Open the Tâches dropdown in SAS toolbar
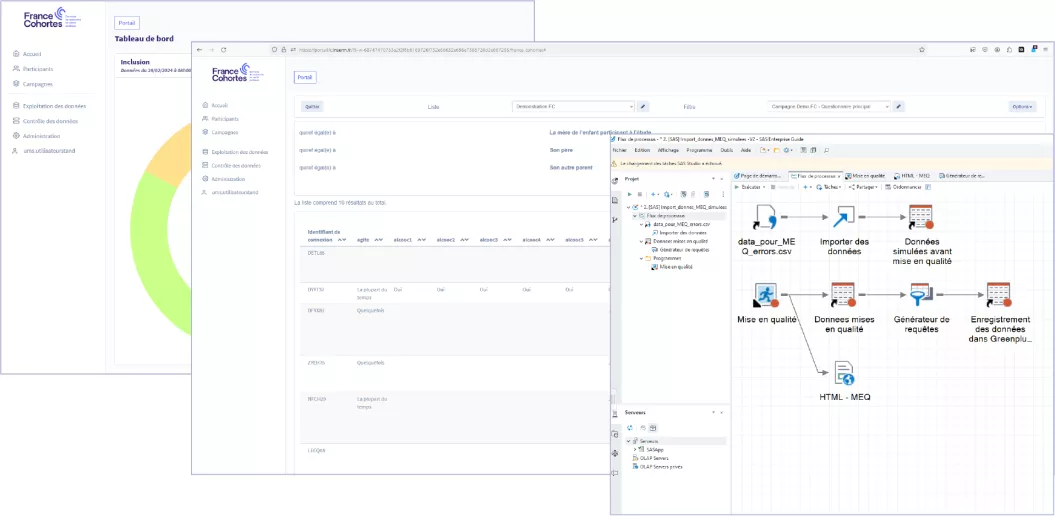This screenshot has width=1055, height=516. coord(828,187)
